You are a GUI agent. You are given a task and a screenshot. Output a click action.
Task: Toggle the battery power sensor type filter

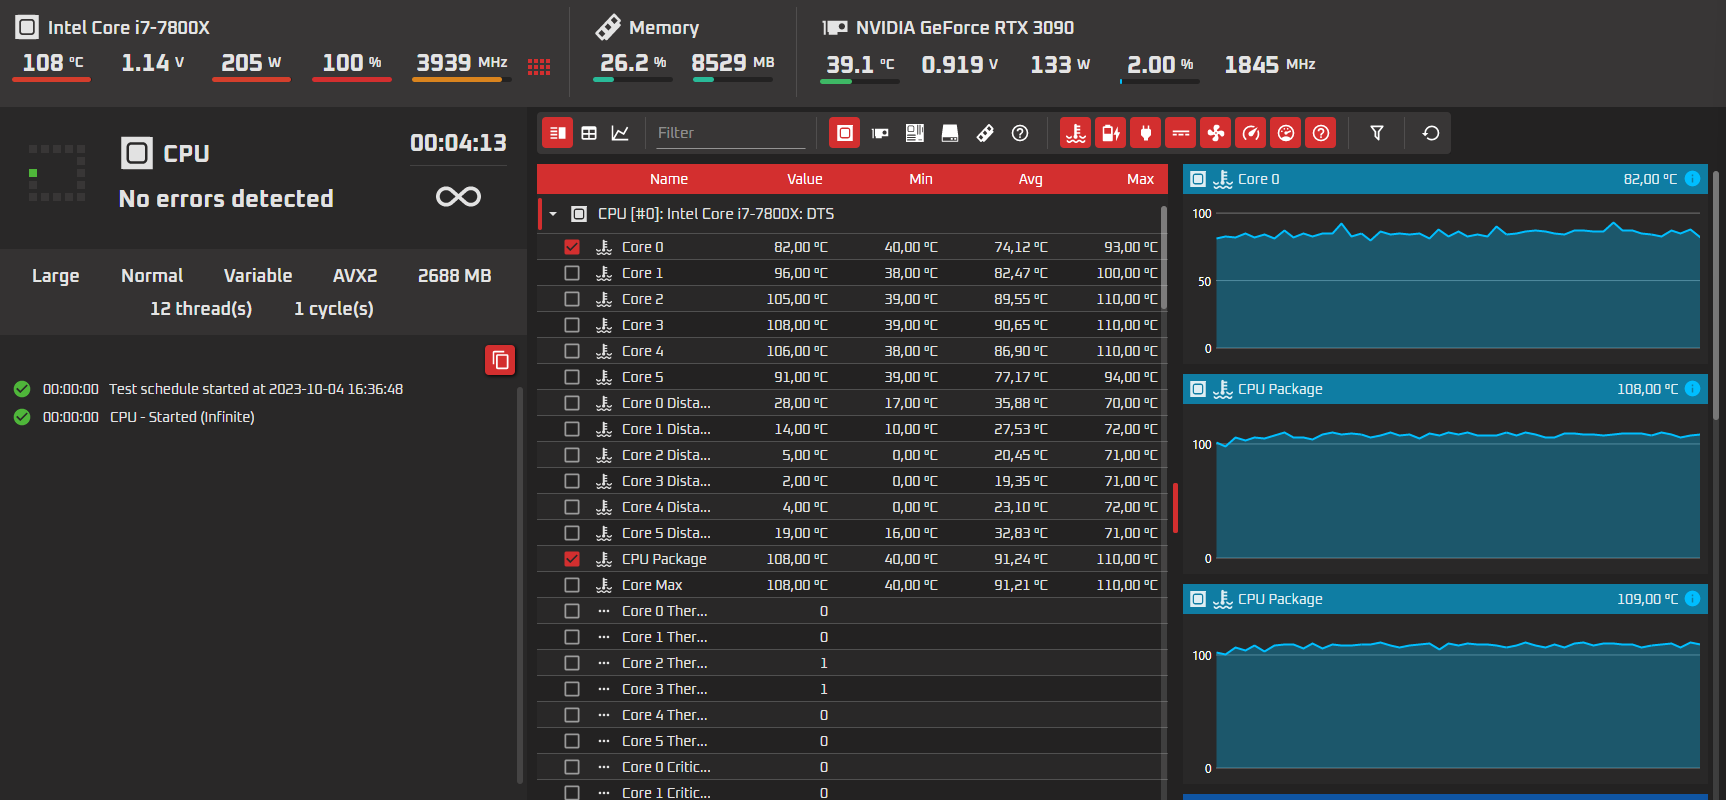click(x=1111, y=133)
